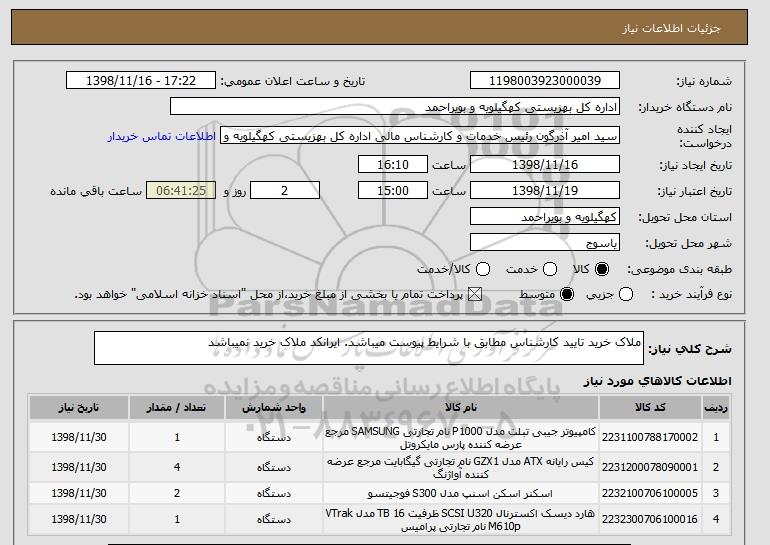Click the تعداد / مقدار column header
This screenshot has width=770, height=545.
click(x=177, y=408)
